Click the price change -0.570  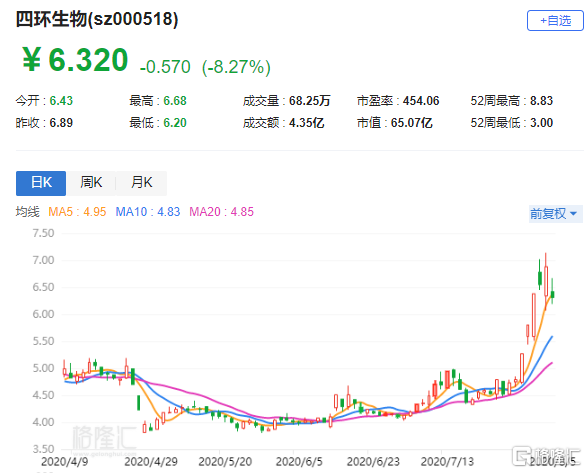pyautogui.click(x=165, y=67)
